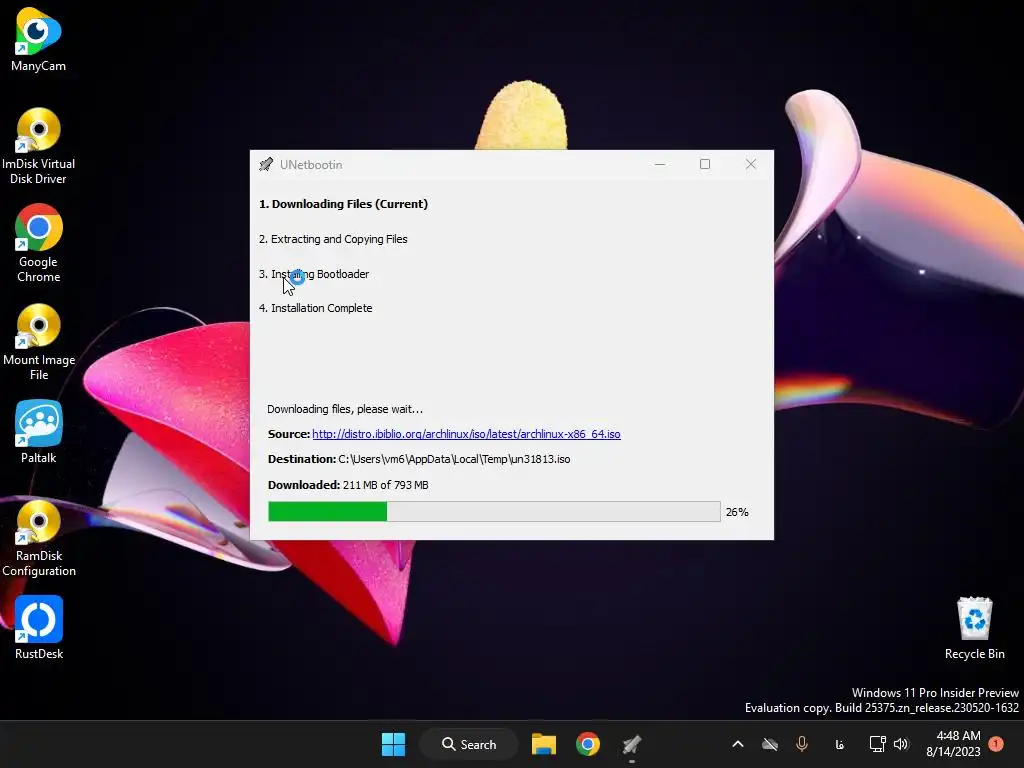Select the Mount Image File shortcut
This screenshot has height=768, width=1024.
[38, 342]
